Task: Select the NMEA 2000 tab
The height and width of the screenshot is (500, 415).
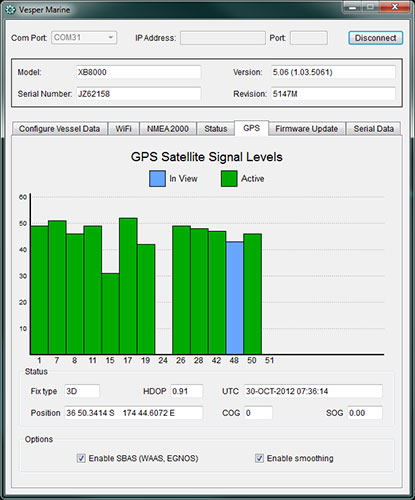Action: [x=168, y=129]
